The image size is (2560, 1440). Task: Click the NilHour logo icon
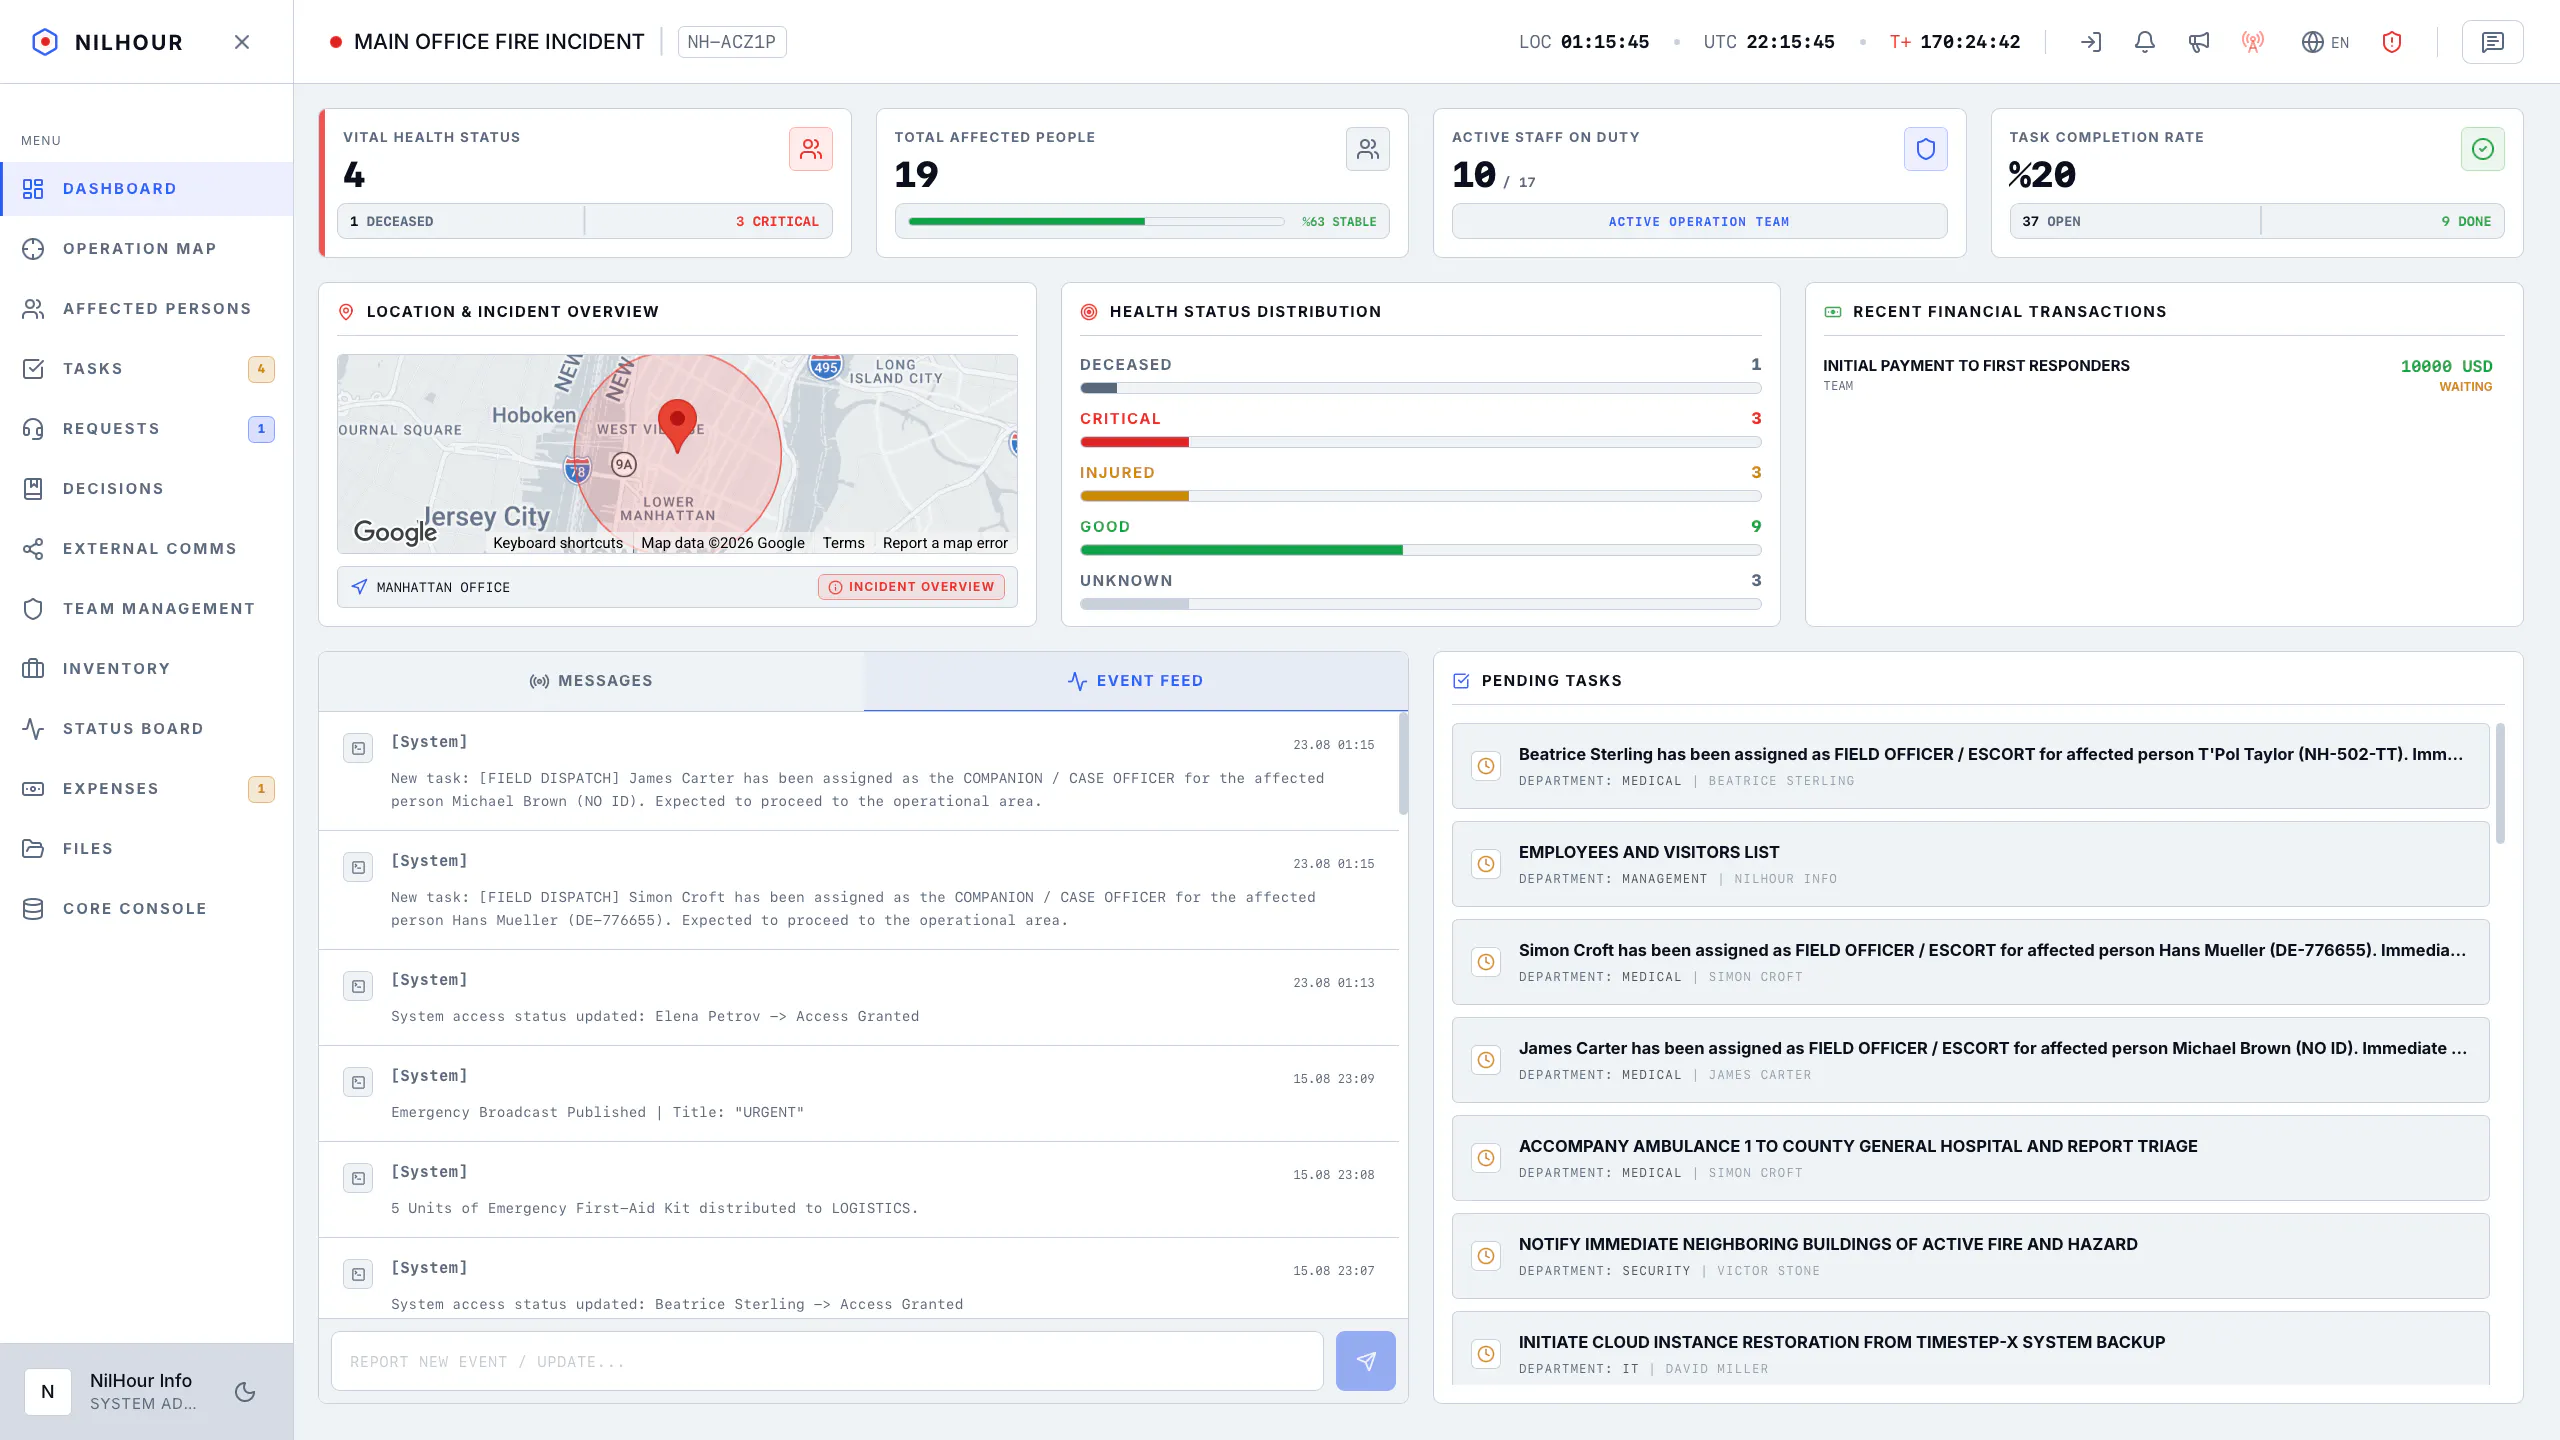pyautogui.click(x=45, y=42)
